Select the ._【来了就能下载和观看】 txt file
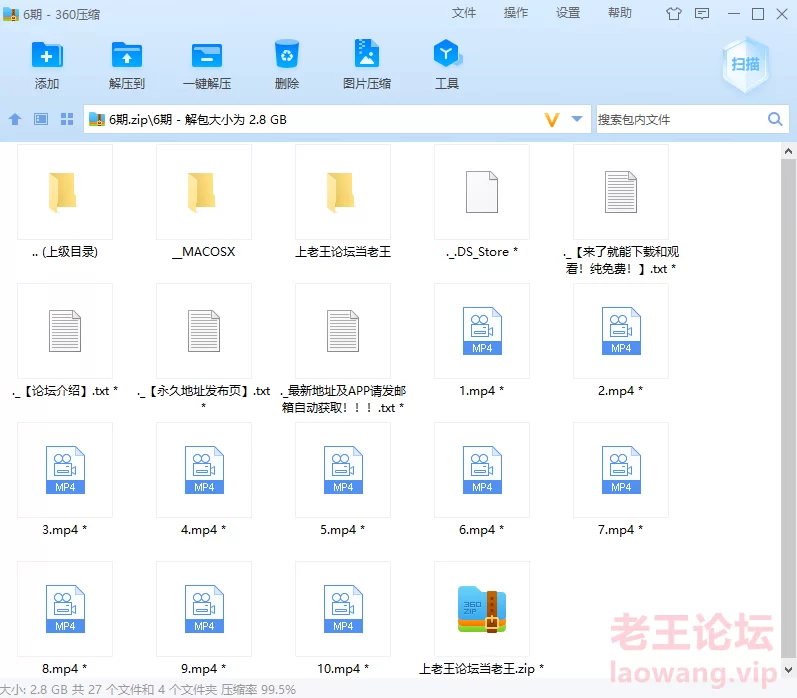This screenshot has height=698, width=797. pos(621,209)
